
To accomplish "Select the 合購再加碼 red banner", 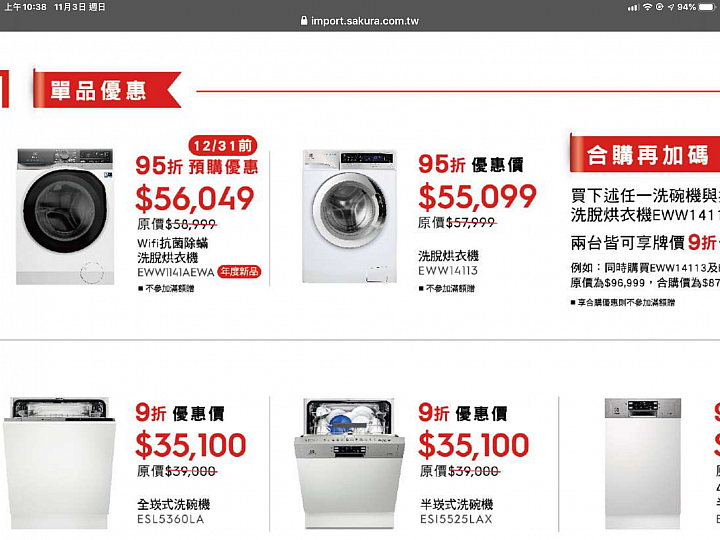I will pos(645,154).
